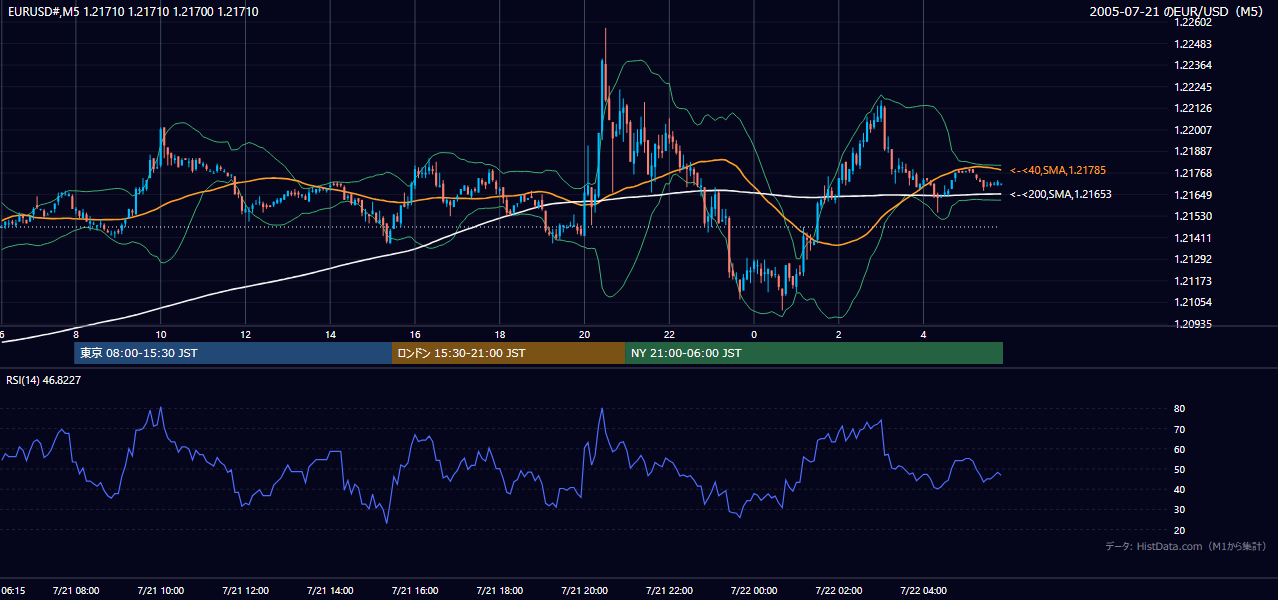Image resolution: width=1278 pixels, height=600 pixels.
Task: Click bottom time label 7/21 22:00
Action: (671, 590)
